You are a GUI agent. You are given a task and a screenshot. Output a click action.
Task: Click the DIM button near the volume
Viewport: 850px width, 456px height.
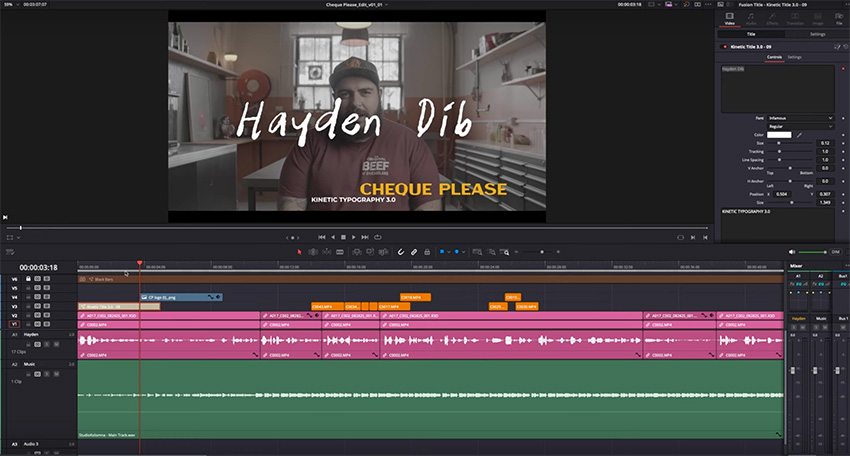click(x=835, y=252)
